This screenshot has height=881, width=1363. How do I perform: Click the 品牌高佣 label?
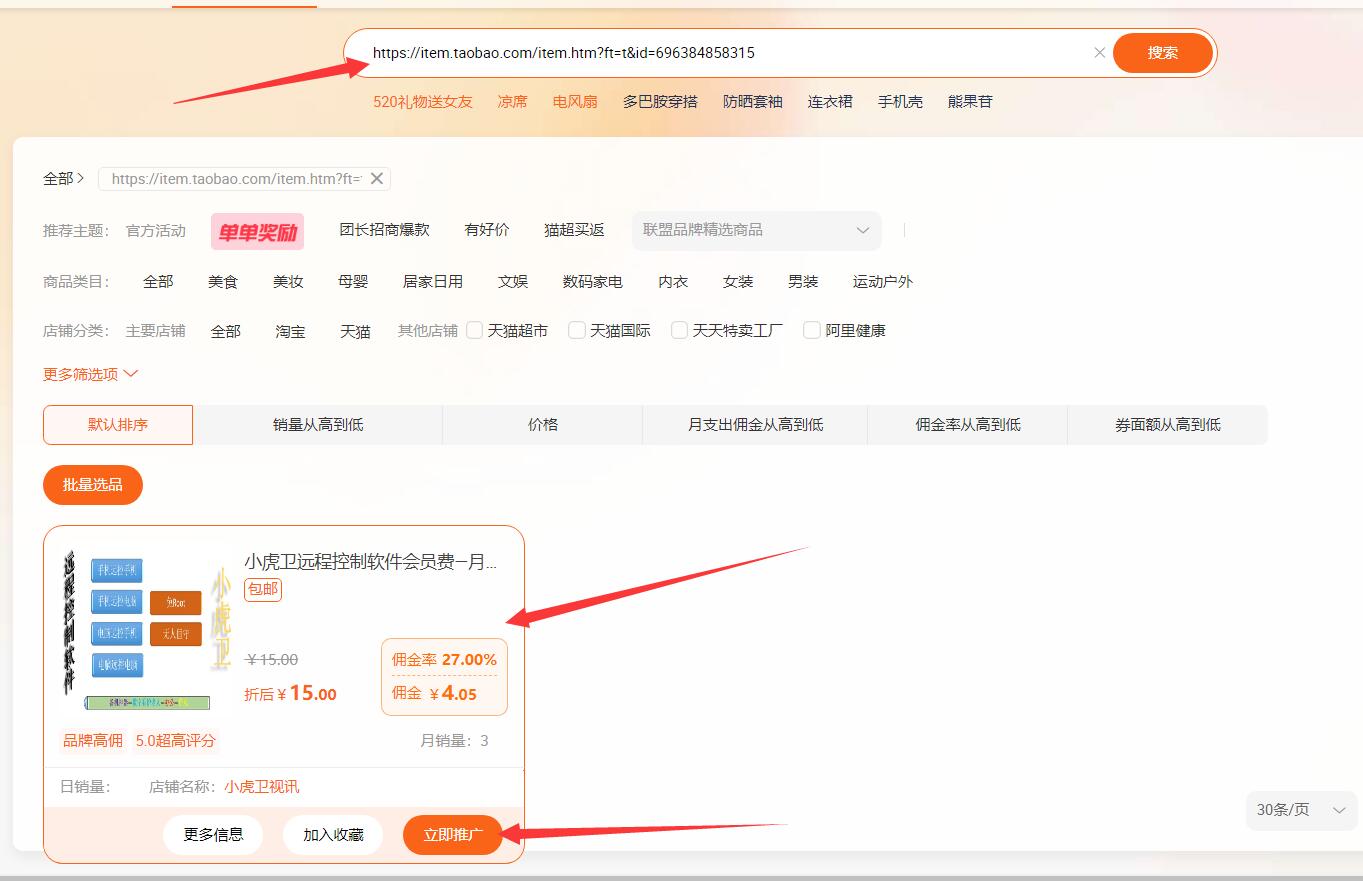[x=93, y=741]
